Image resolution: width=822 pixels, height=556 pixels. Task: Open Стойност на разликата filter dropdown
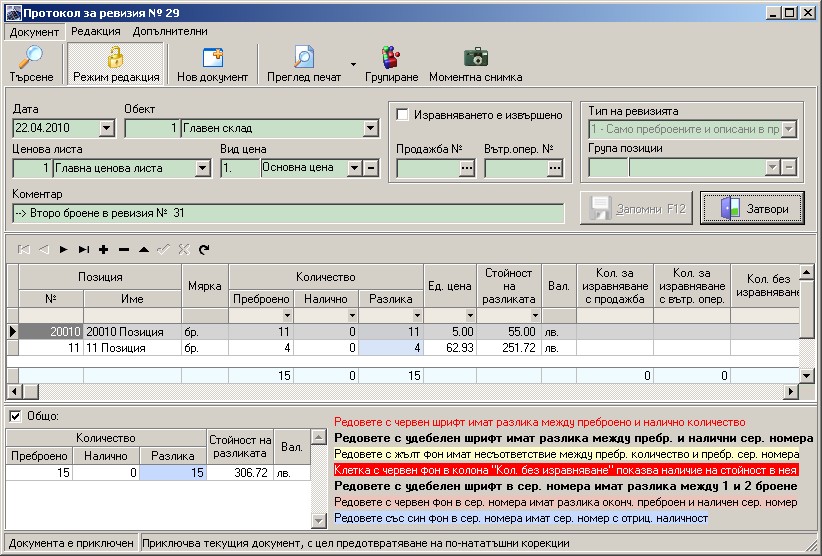tap(535, 315)
